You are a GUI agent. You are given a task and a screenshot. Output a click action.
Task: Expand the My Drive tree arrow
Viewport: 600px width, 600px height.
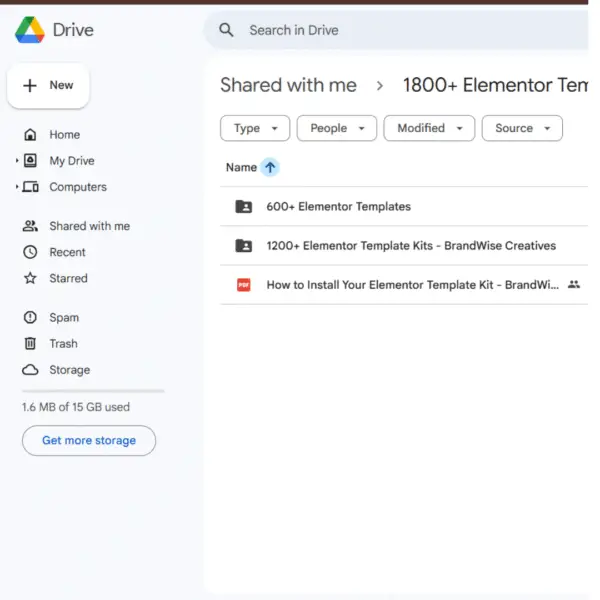(x=17, y=161)
